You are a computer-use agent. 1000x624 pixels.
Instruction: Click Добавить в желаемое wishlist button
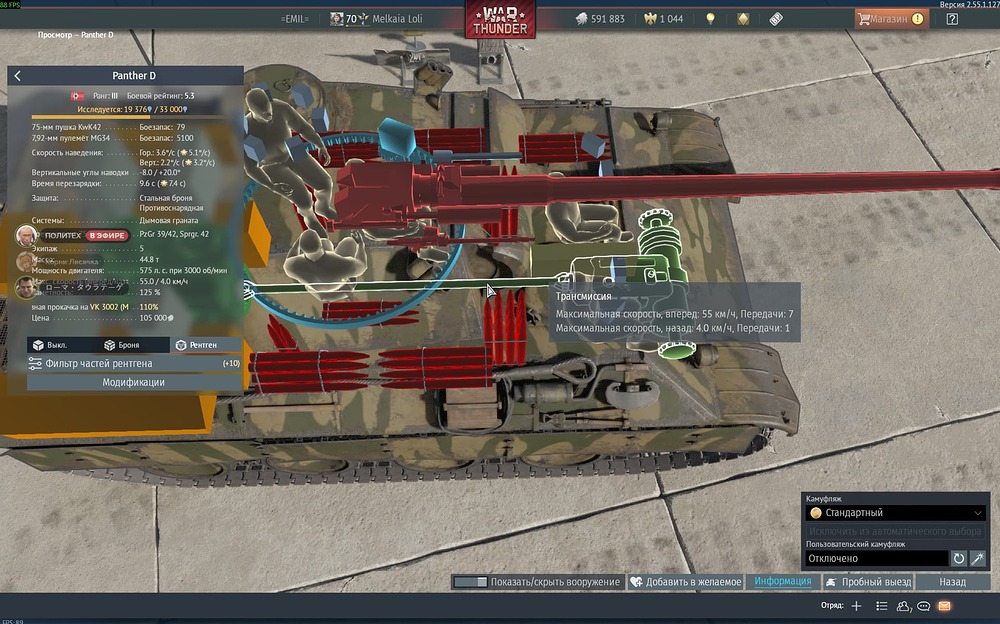click(x=686, y=582)
